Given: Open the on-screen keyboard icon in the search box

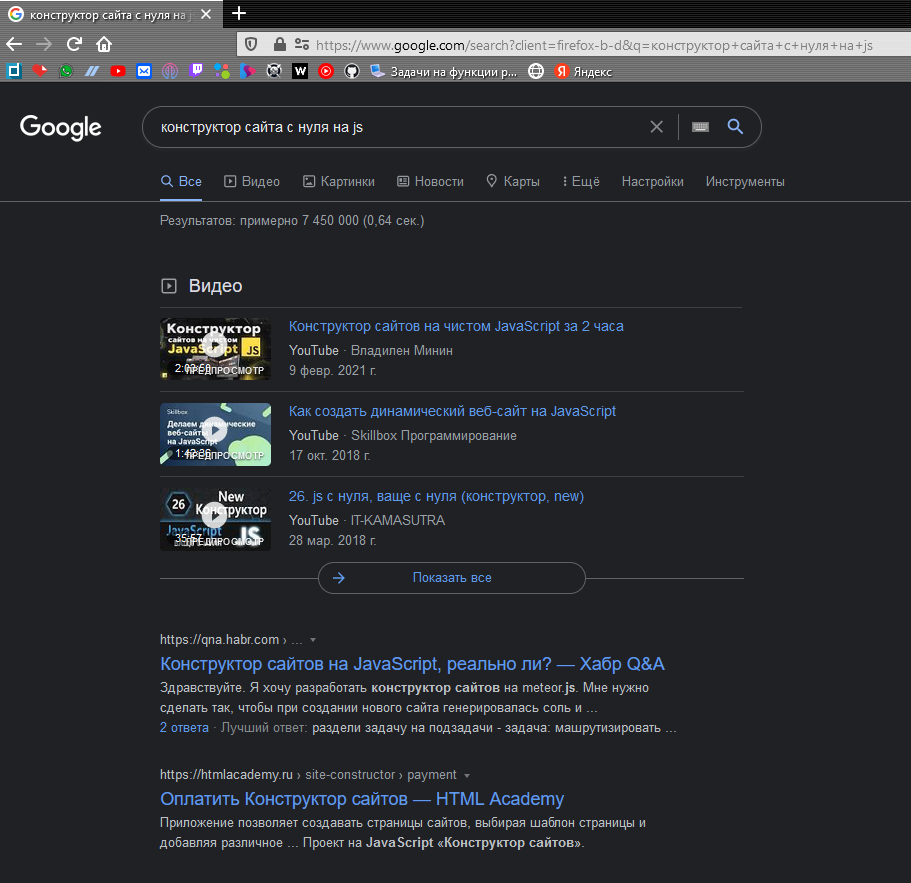Looking at the screenshot, I should [x=701, y=127].
